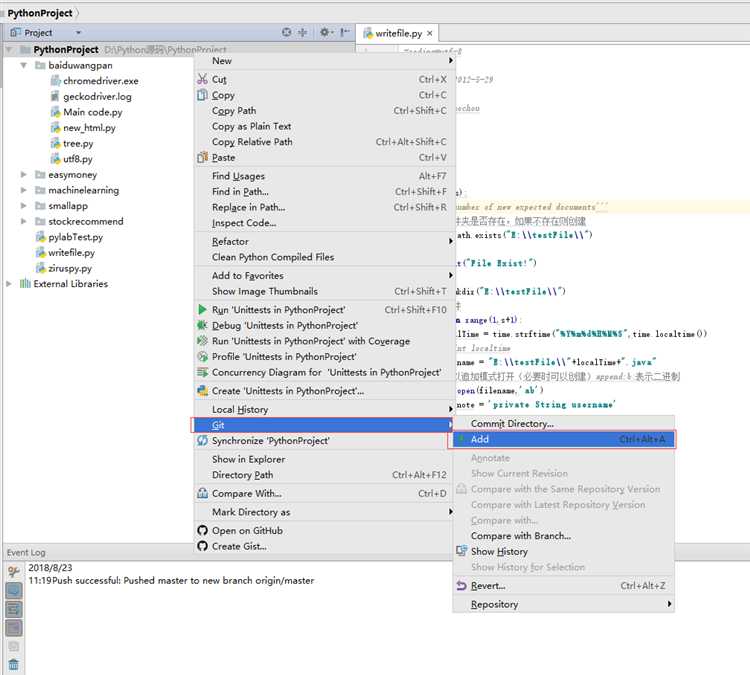Expand the stockrecommend folder

pyautogui.click(x=23, y=221)
